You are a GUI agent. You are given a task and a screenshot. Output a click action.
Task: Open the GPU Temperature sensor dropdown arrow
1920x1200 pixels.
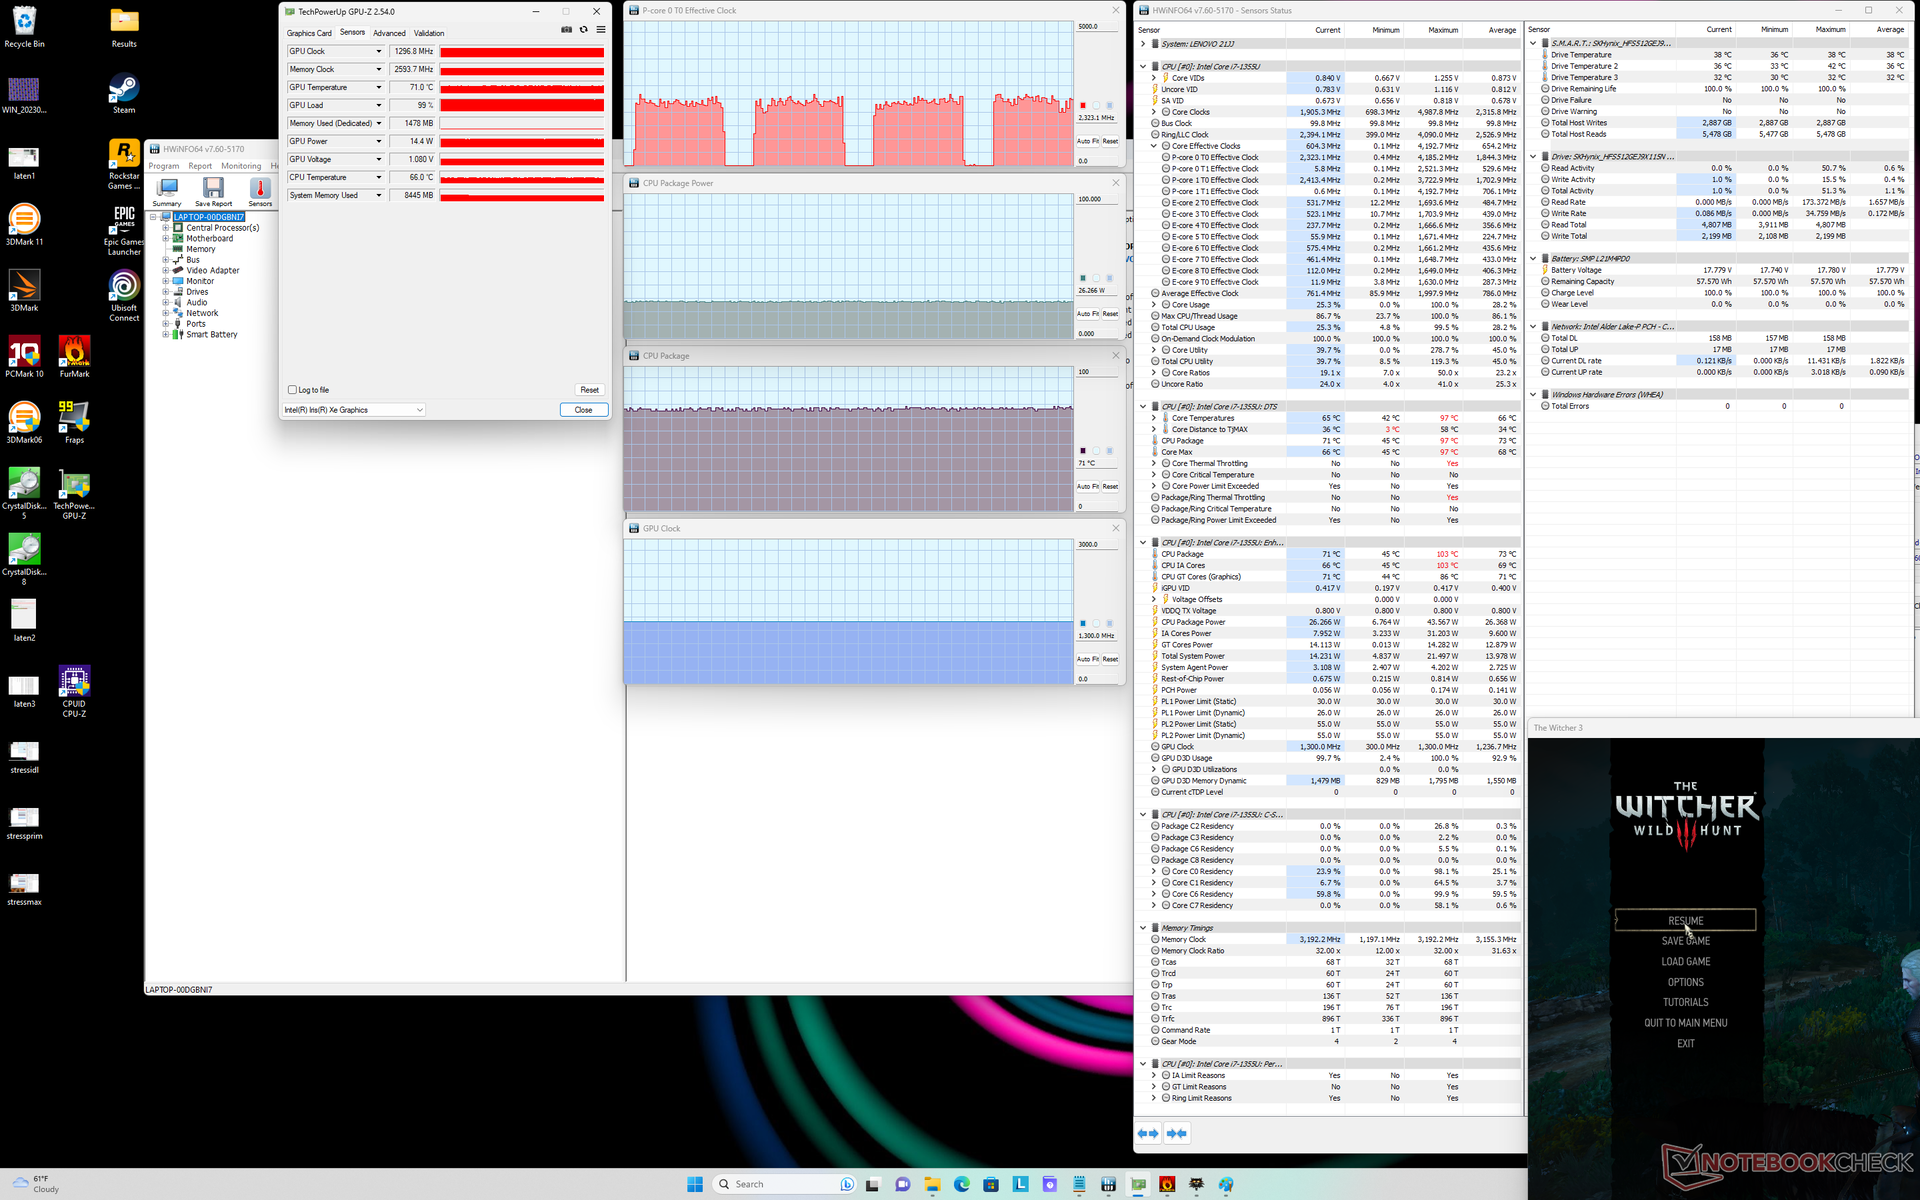(379, 88)
